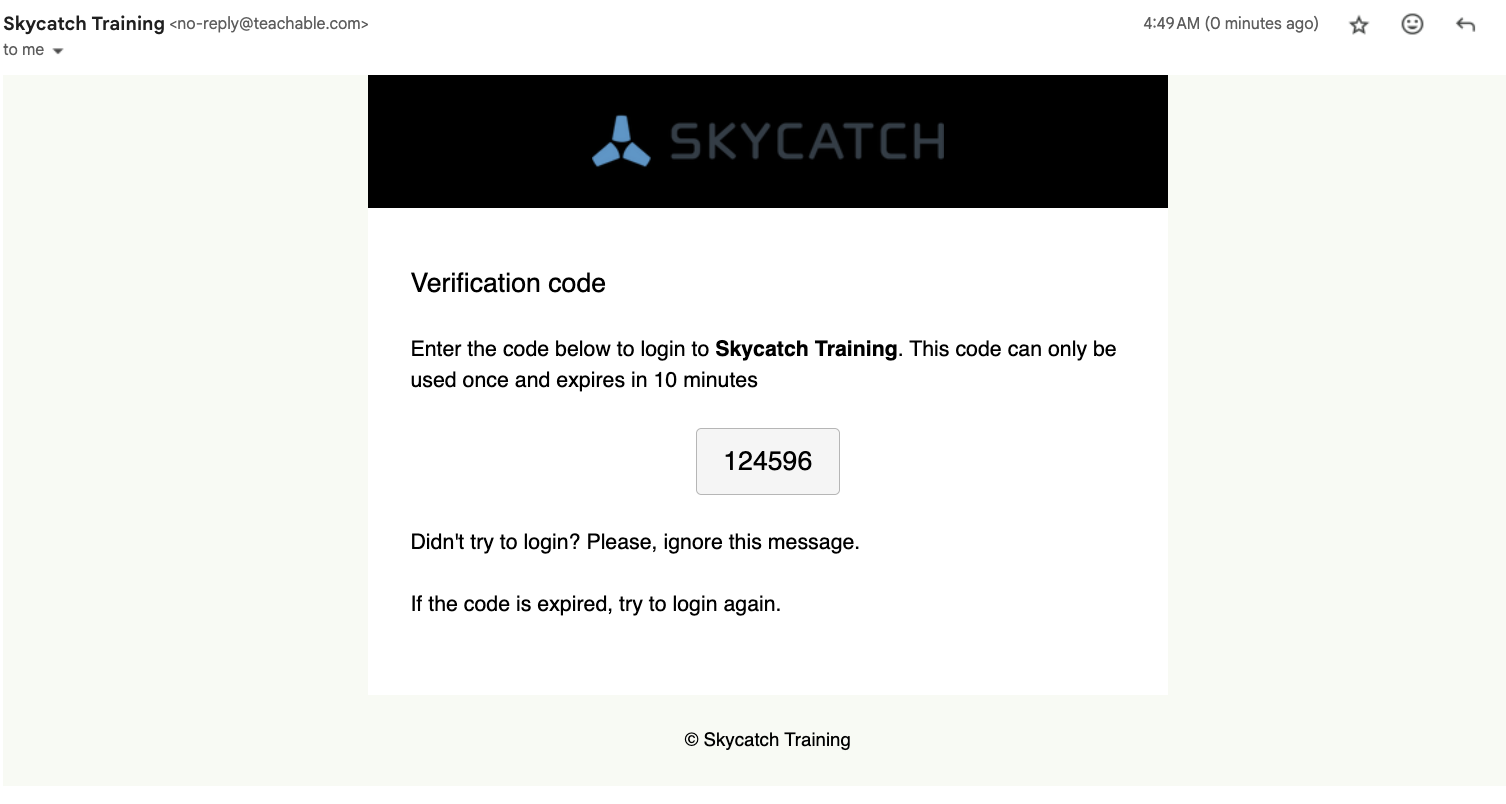1506x804 pixels.
Task: Click the blue Skycatch triangular logo icon
Action: click(621, 141)
